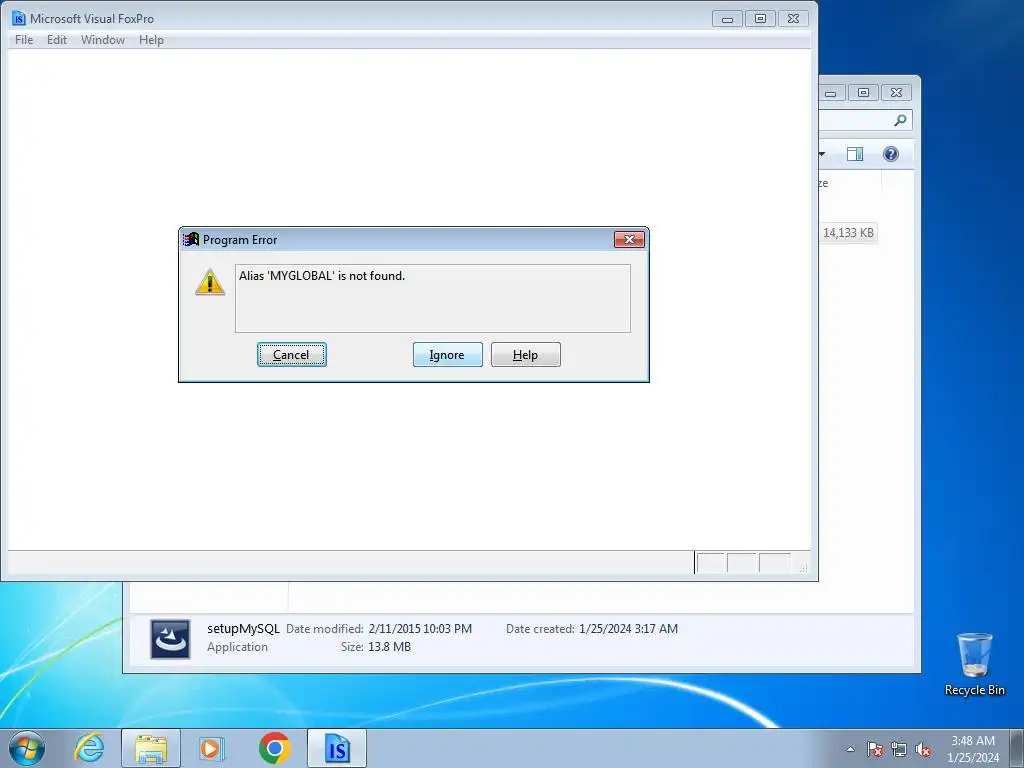
Task: Launch Internet Explorer from the taskbar
Action: (x=89, y=748)
